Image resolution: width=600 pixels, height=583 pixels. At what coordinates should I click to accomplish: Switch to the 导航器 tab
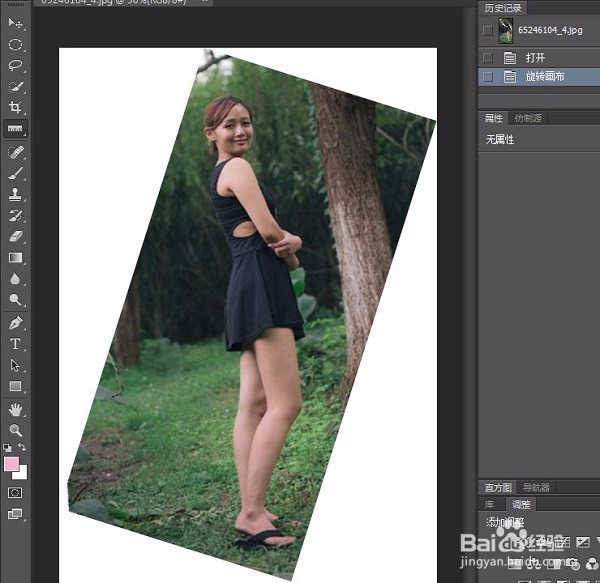coord(536,487)
